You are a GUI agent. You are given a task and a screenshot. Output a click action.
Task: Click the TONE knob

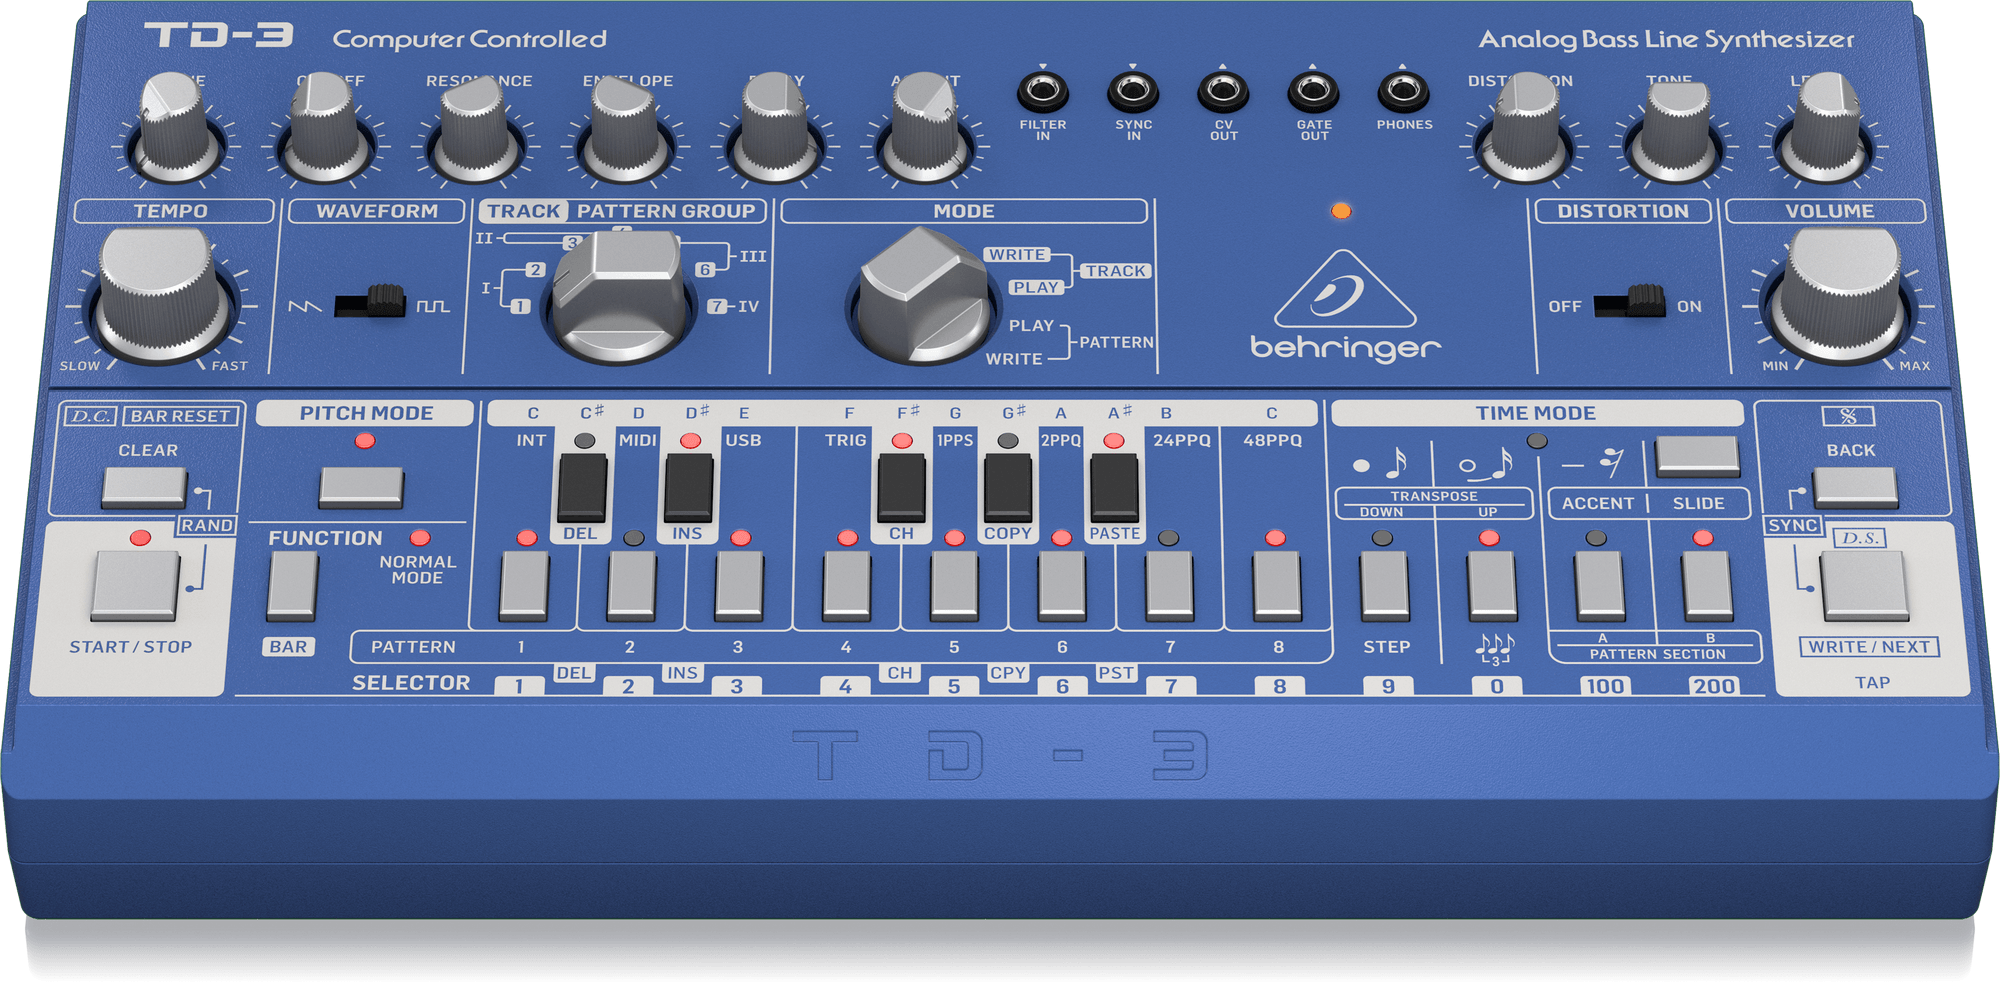(1675, 130)
